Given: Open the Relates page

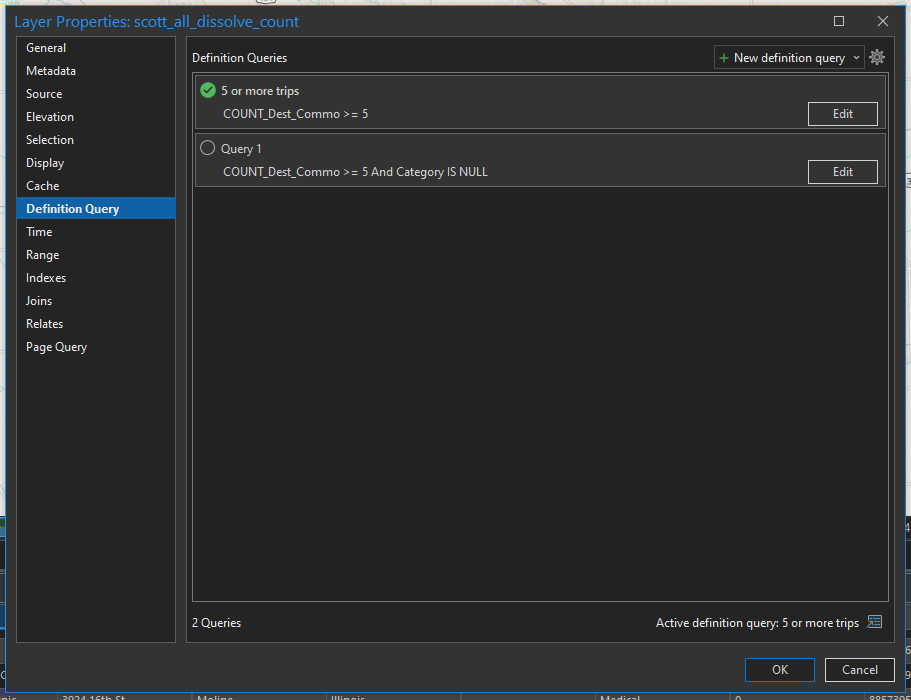Looking at the screenshot, I should 44,323.
